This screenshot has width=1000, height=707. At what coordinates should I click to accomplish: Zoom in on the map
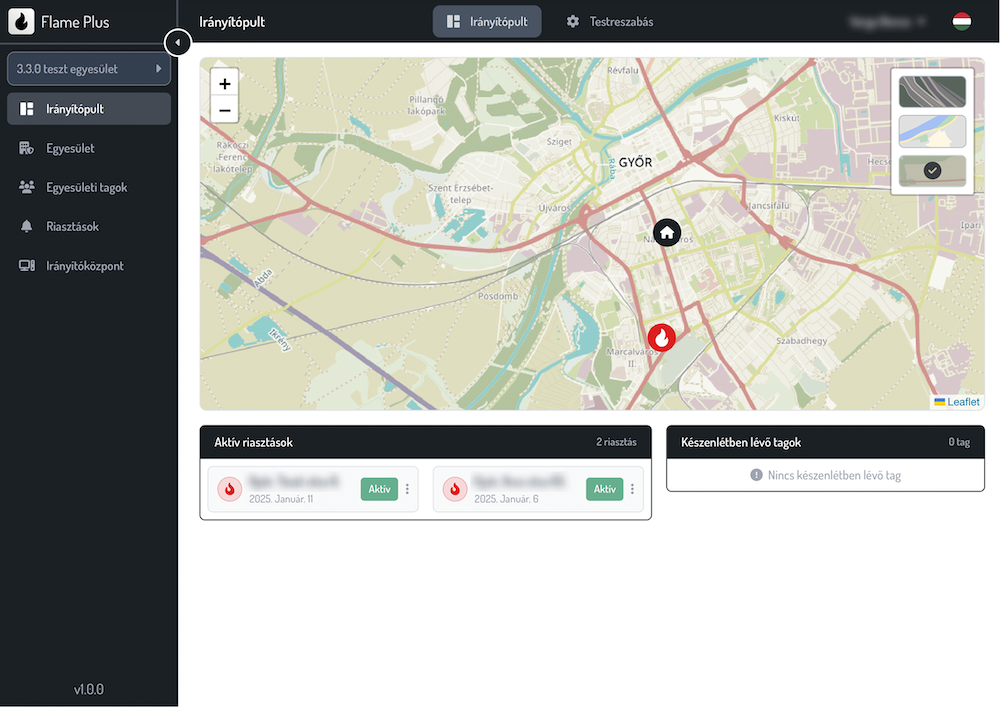coord(225,84)
